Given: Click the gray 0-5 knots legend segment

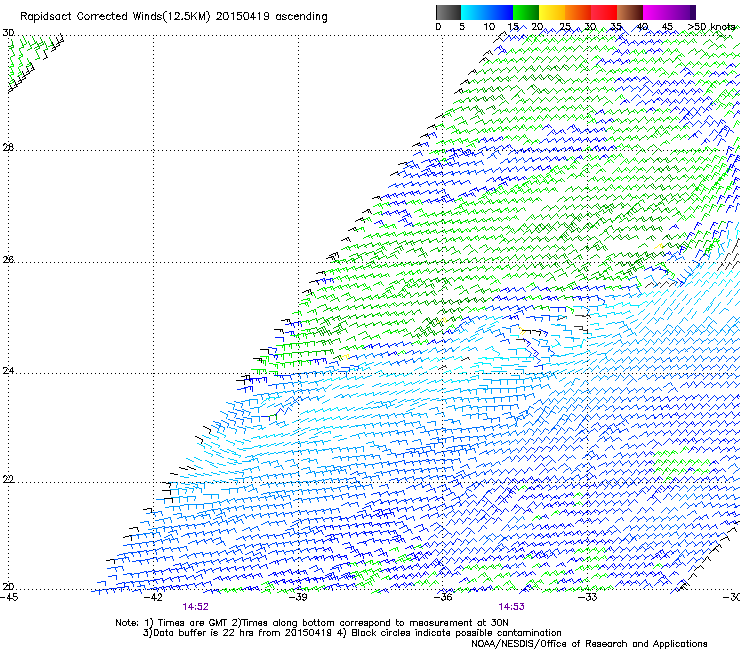Looking at the screenshot, I should tap(448, 12).
